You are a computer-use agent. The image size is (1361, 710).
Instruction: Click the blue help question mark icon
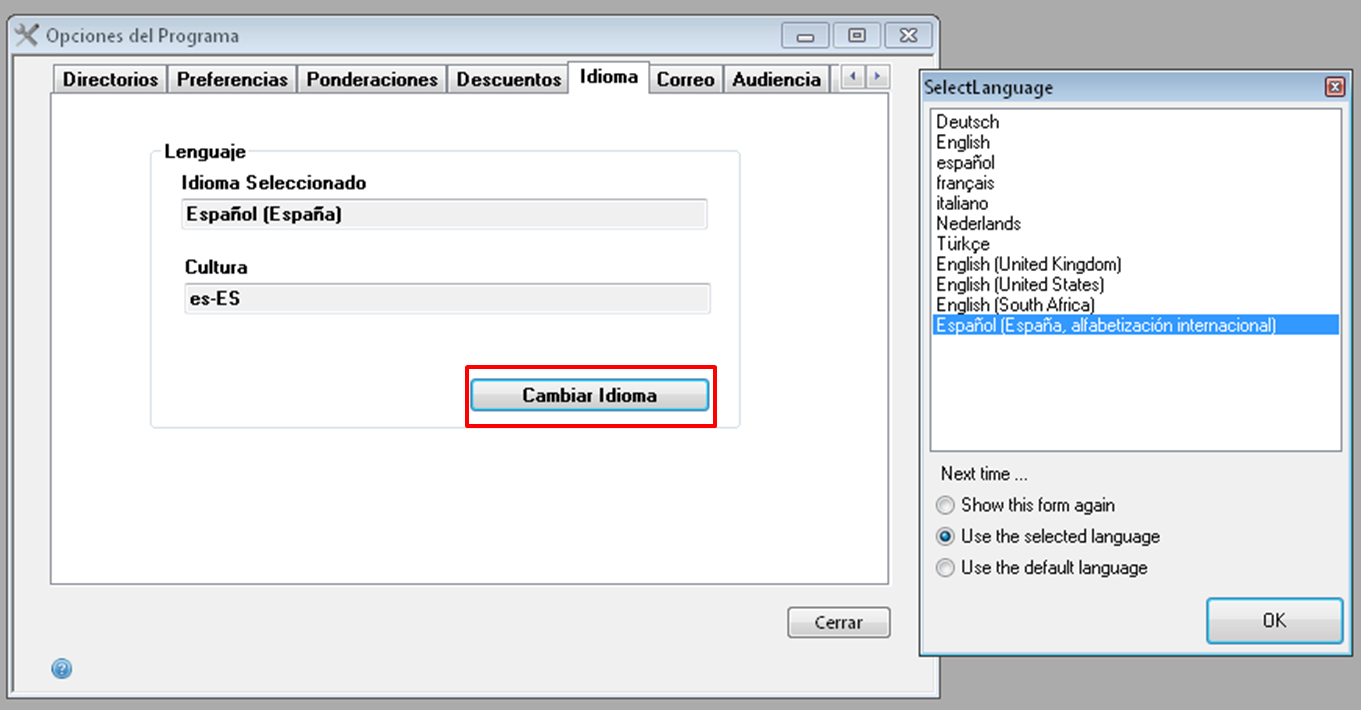click(61, 669)
